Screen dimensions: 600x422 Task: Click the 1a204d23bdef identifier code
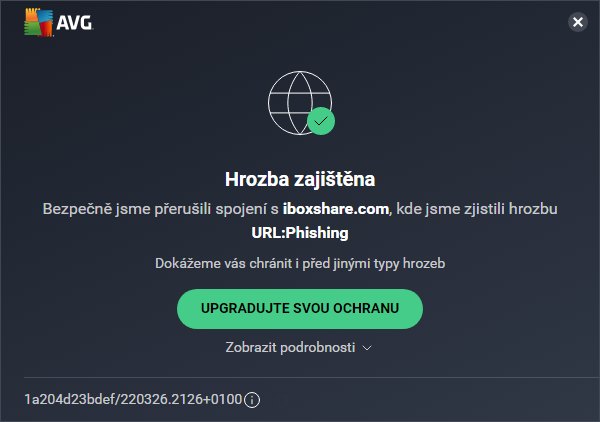[70, 399]
